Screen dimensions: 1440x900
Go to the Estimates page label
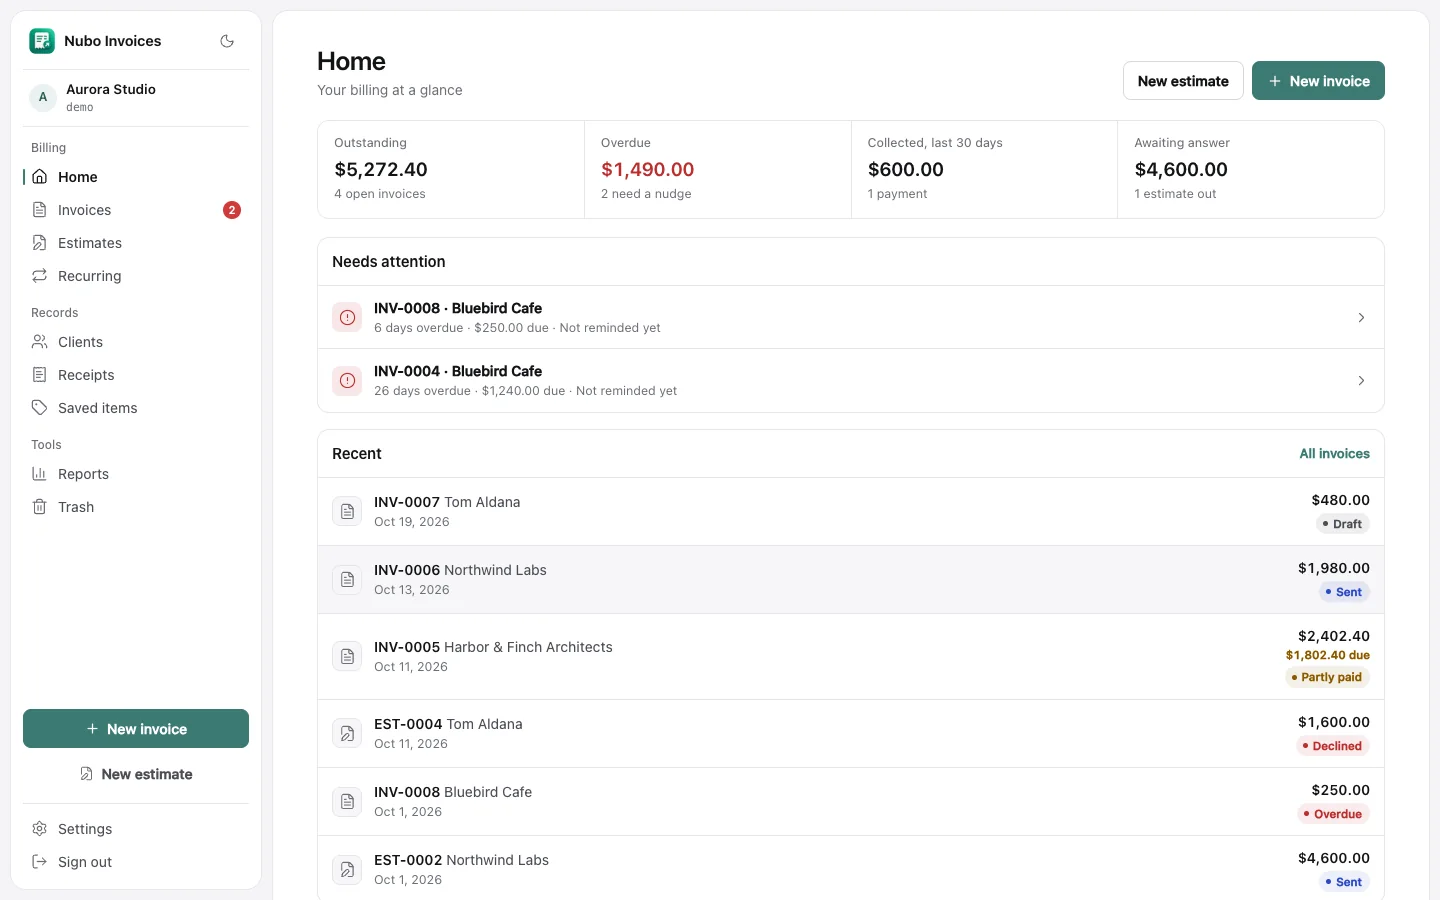(90, 243)
